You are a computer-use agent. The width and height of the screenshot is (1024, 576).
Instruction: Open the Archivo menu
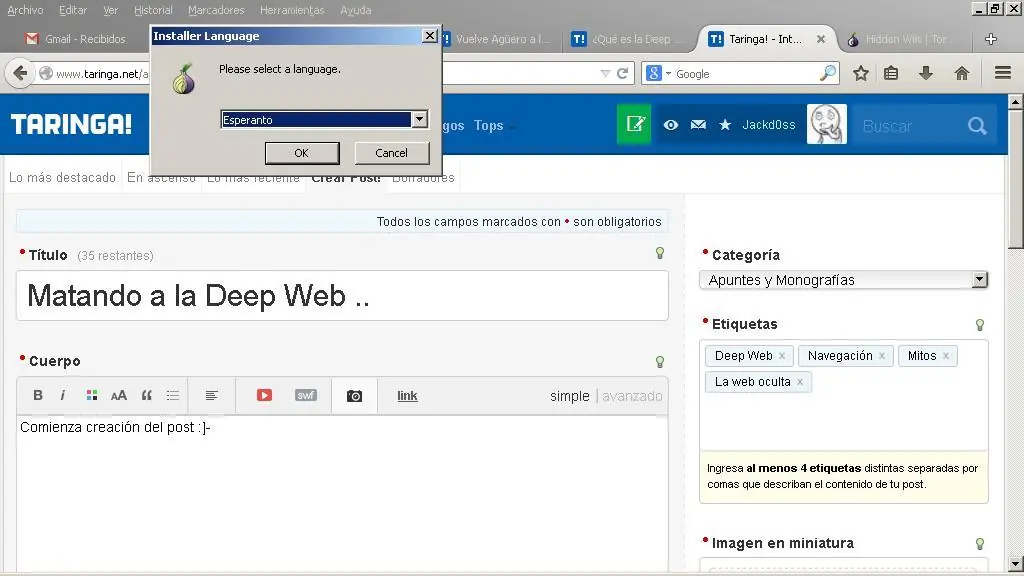25,10
